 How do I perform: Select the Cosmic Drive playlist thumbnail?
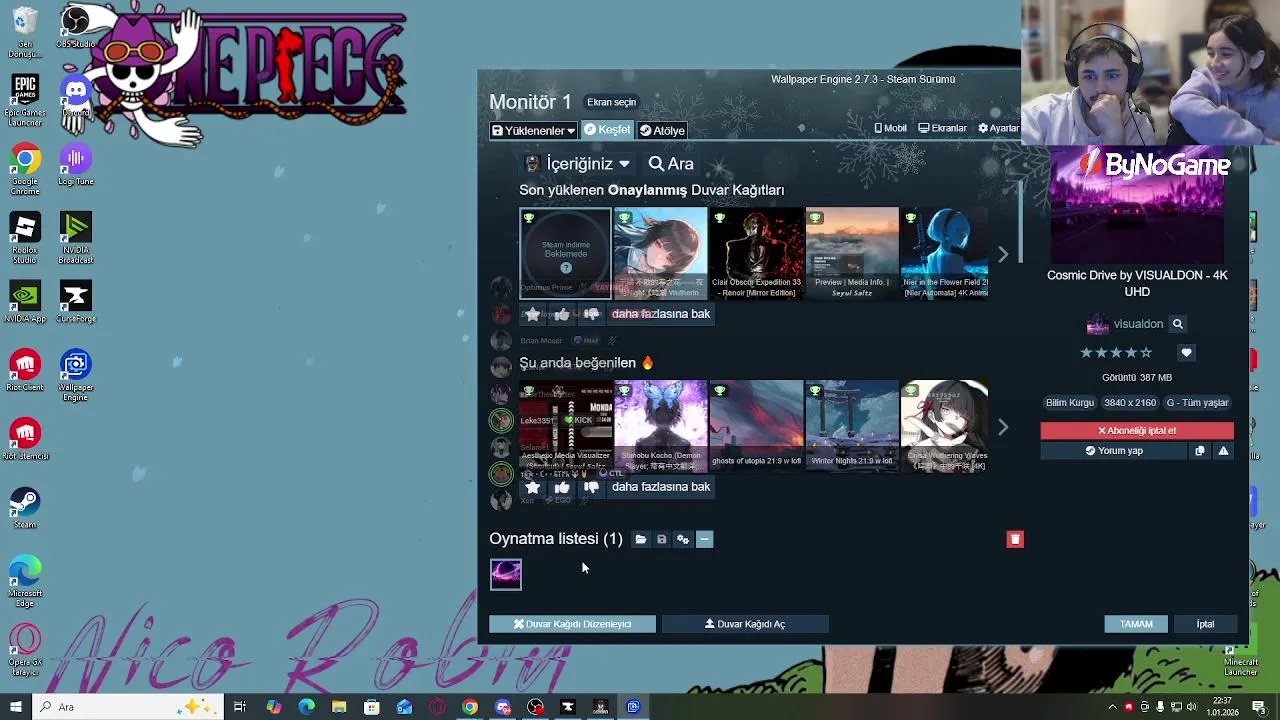click(506, 574)
